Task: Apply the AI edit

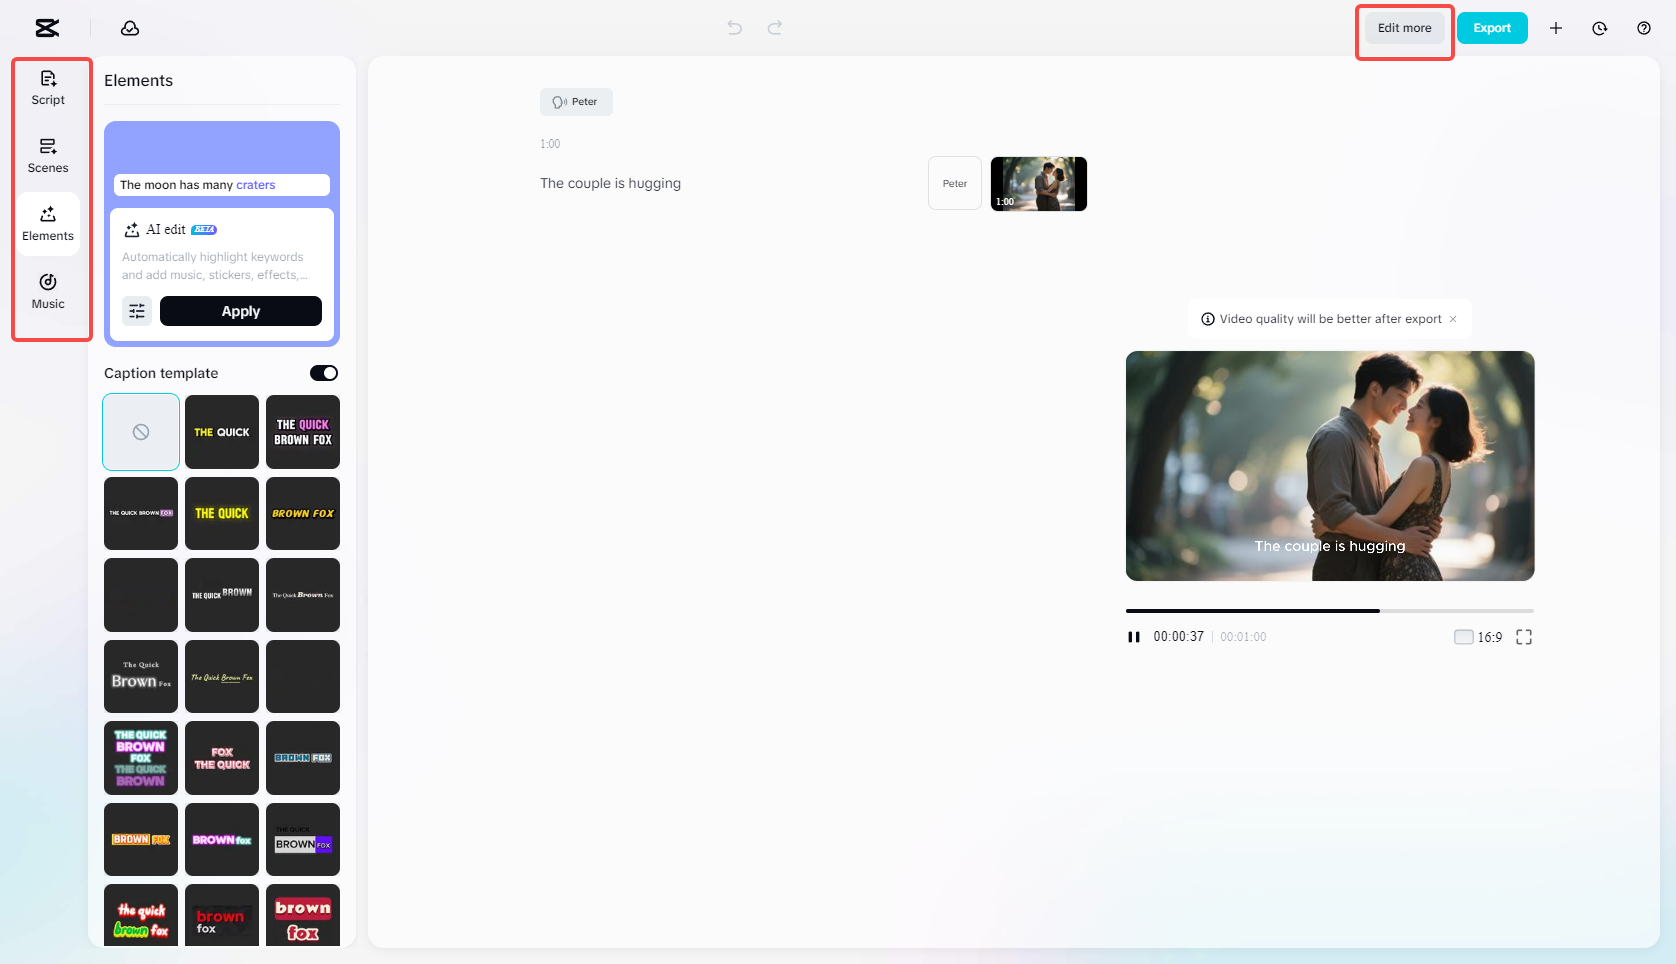Action: [x=241, y=311]
